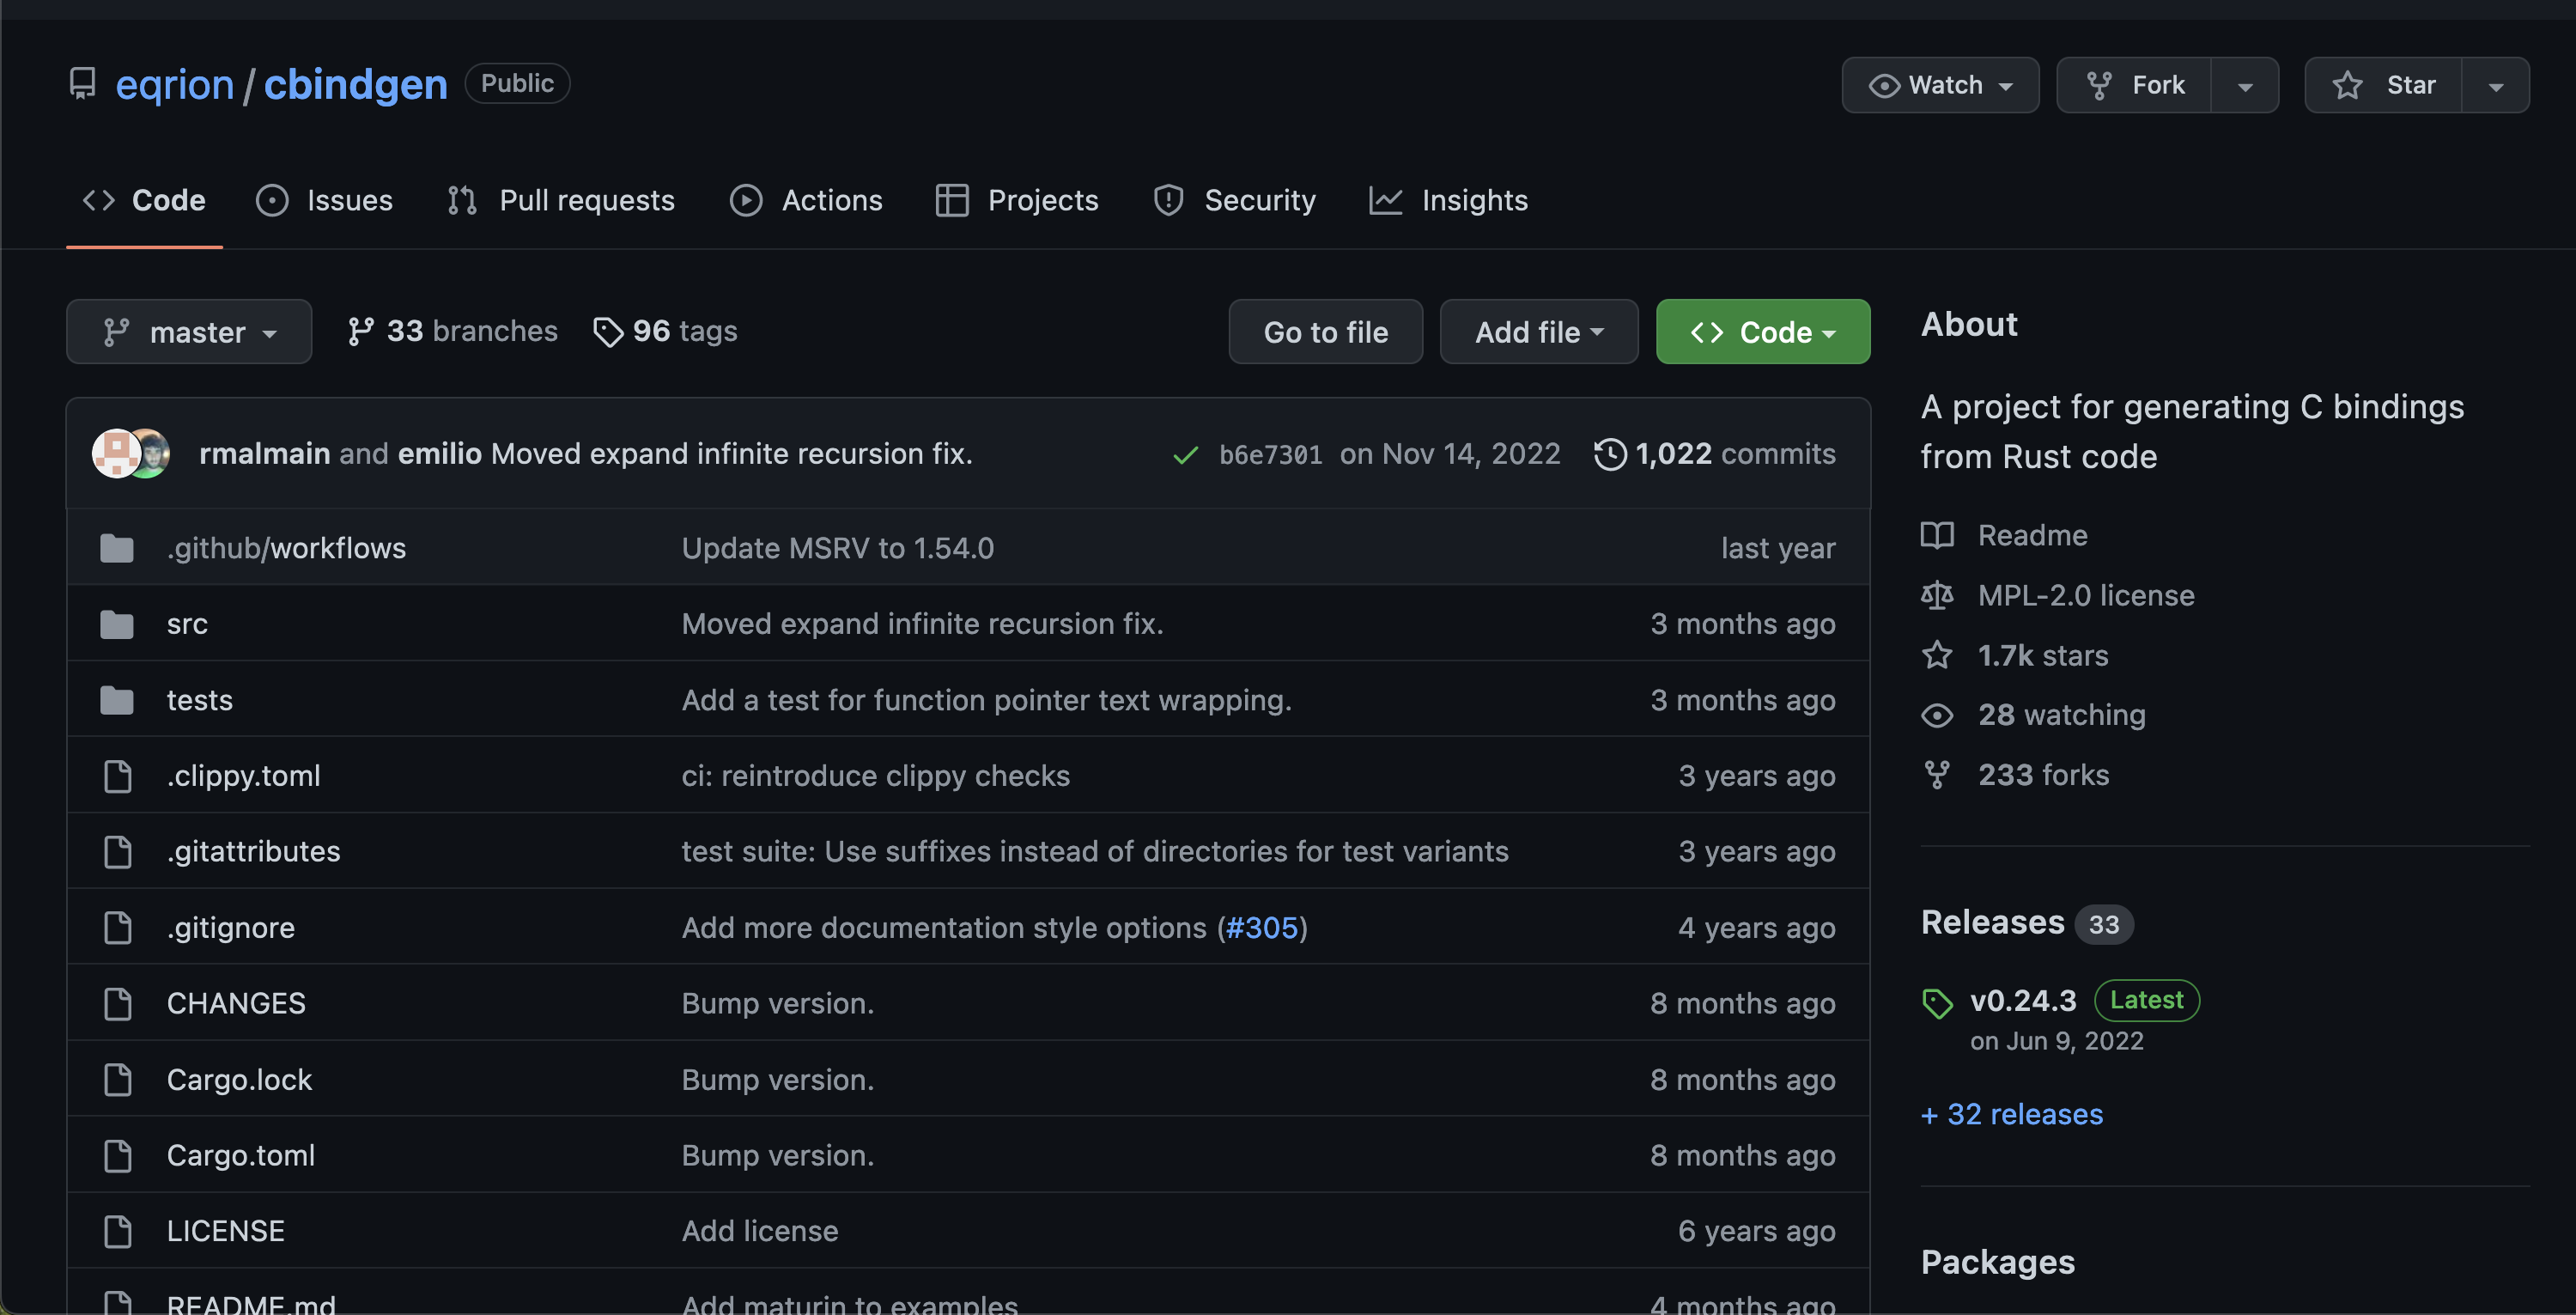Viewport: 2576px width, 1315px height.
Task: Open the Pull requests tab
Action: click(x=562, y=200)
